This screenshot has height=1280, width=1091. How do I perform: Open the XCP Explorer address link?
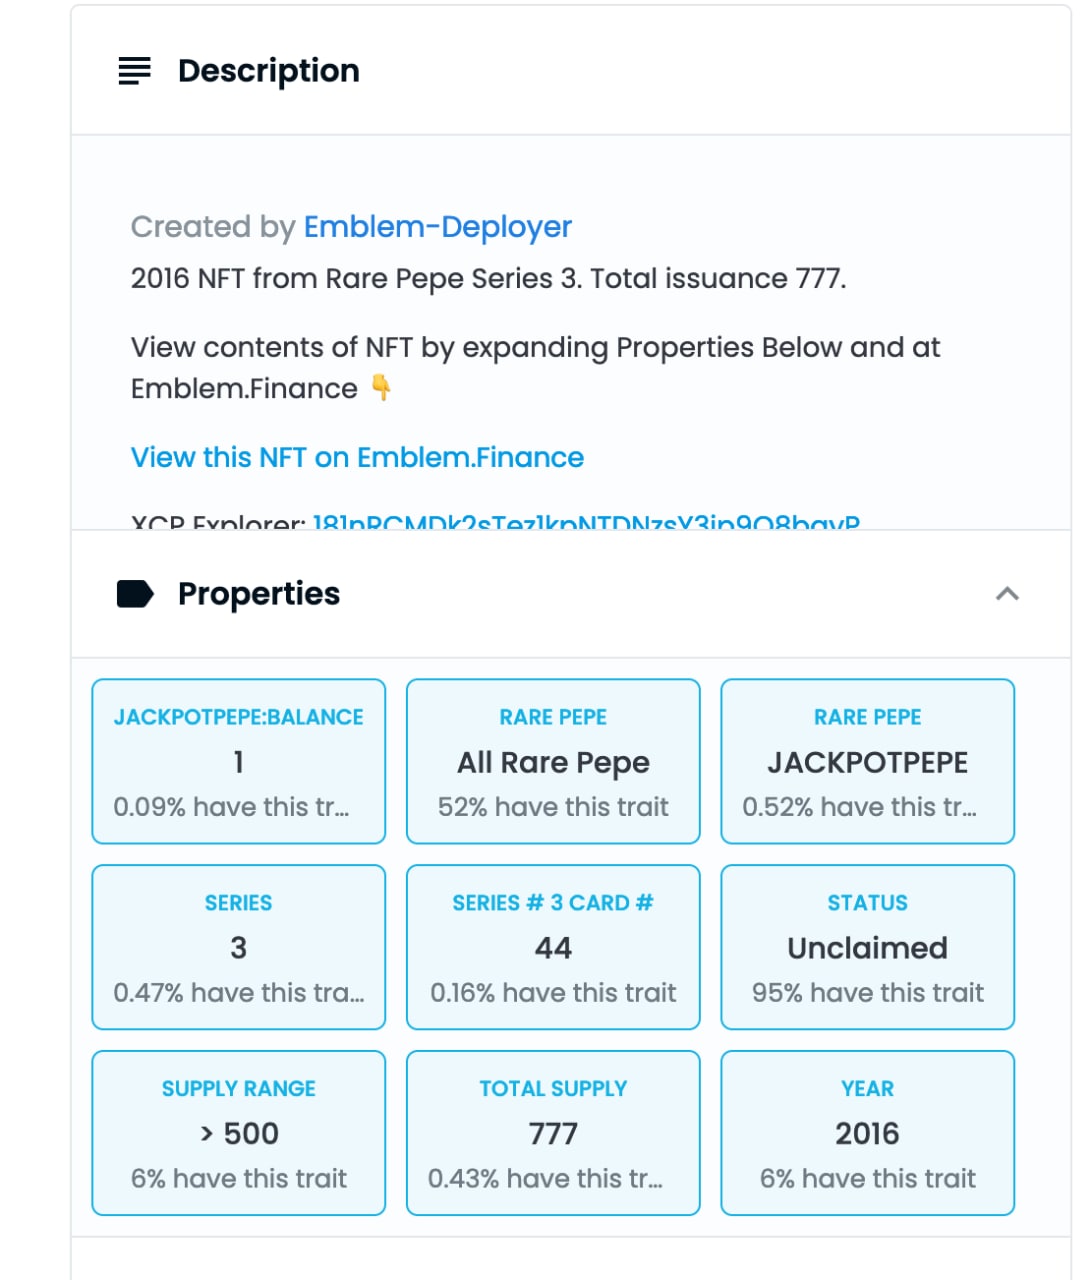[x=586, y=521]
